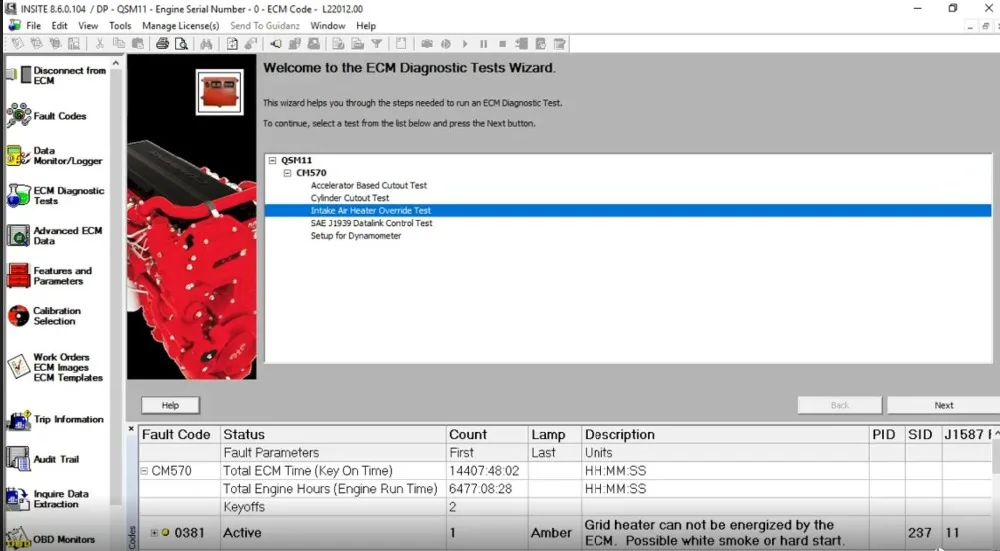
Task: Click the Lamp column header
Action: click(x=555, y=434)
